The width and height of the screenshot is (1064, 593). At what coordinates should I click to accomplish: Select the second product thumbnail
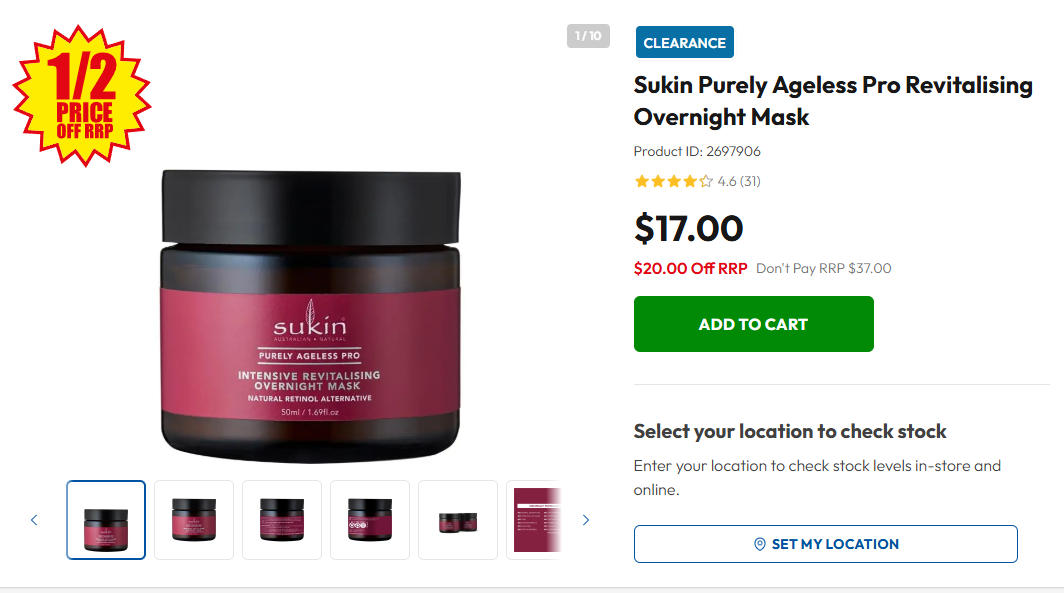(x=194, y=520)
